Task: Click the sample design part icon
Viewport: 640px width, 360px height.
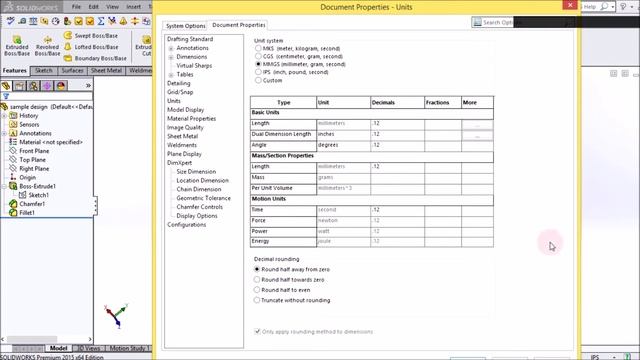Action: coord(4,107)
